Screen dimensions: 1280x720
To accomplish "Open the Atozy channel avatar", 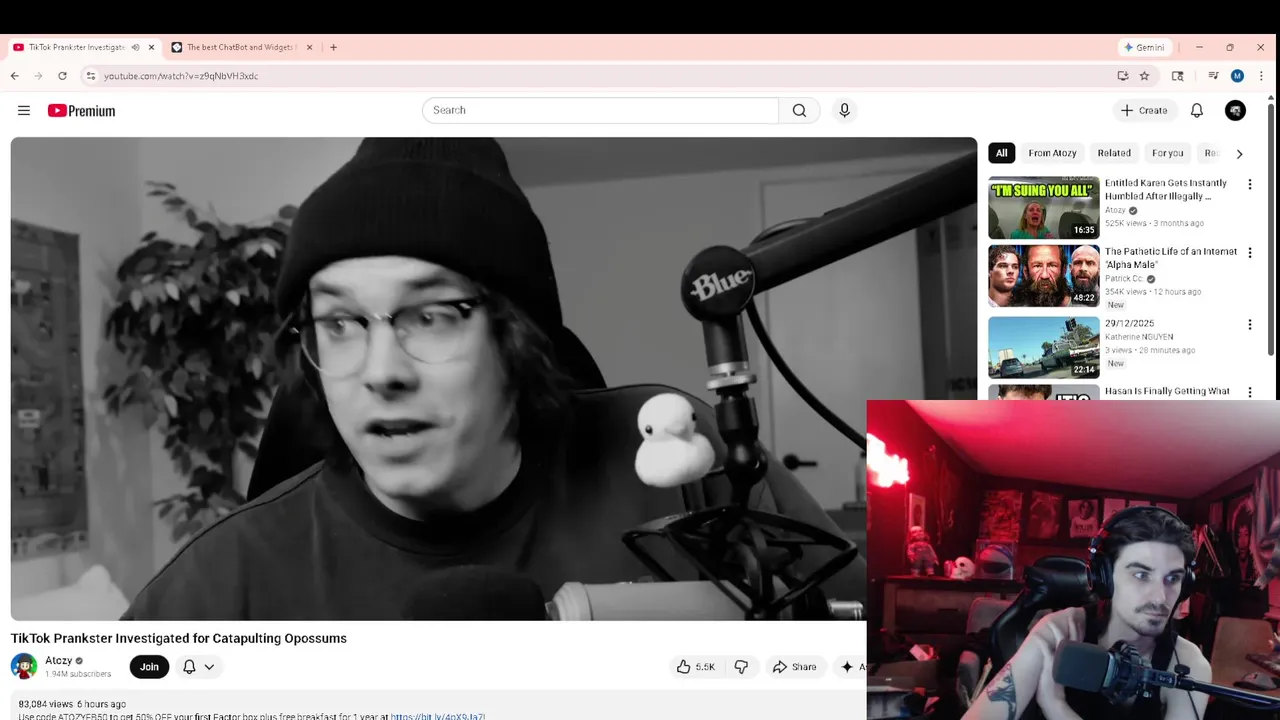I will [x=24, y=666].
